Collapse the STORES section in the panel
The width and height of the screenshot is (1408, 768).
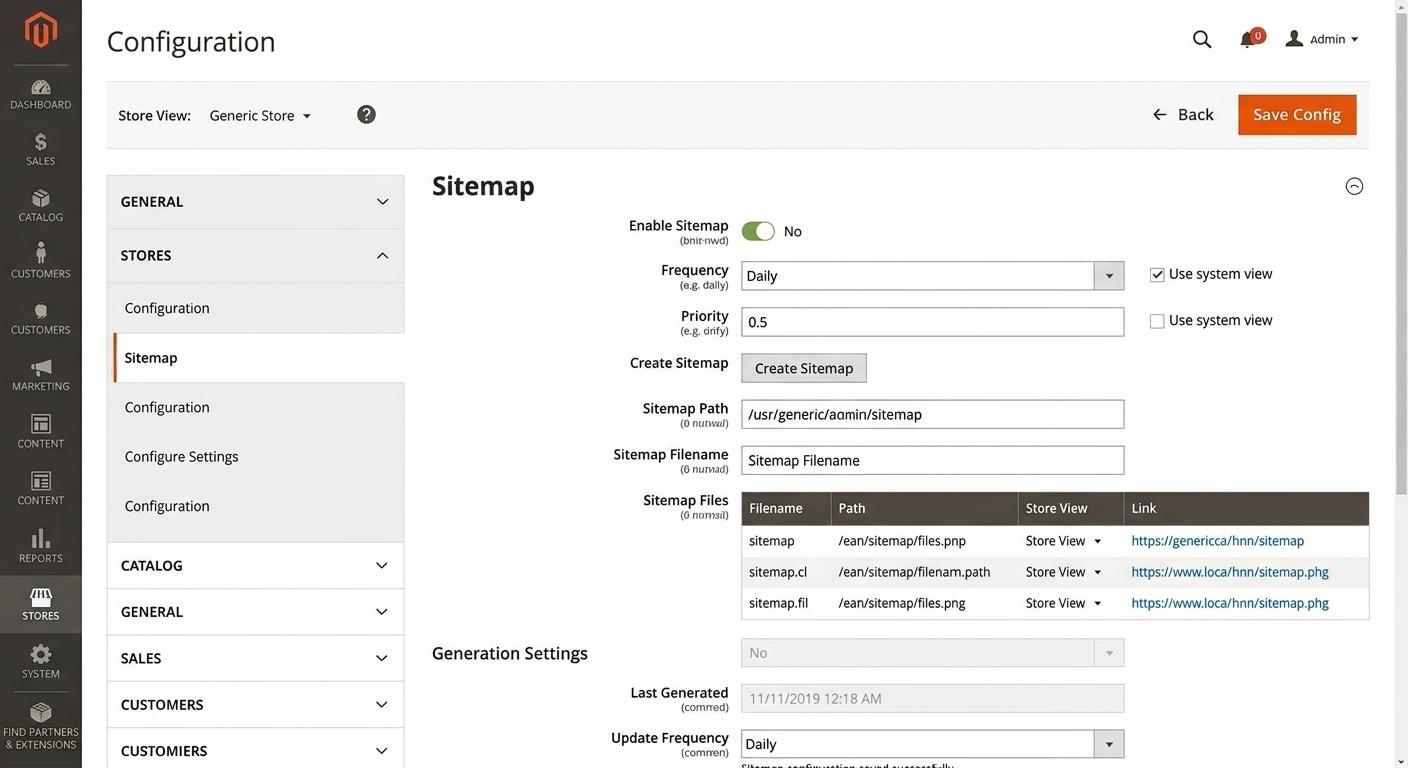point(381,255)
